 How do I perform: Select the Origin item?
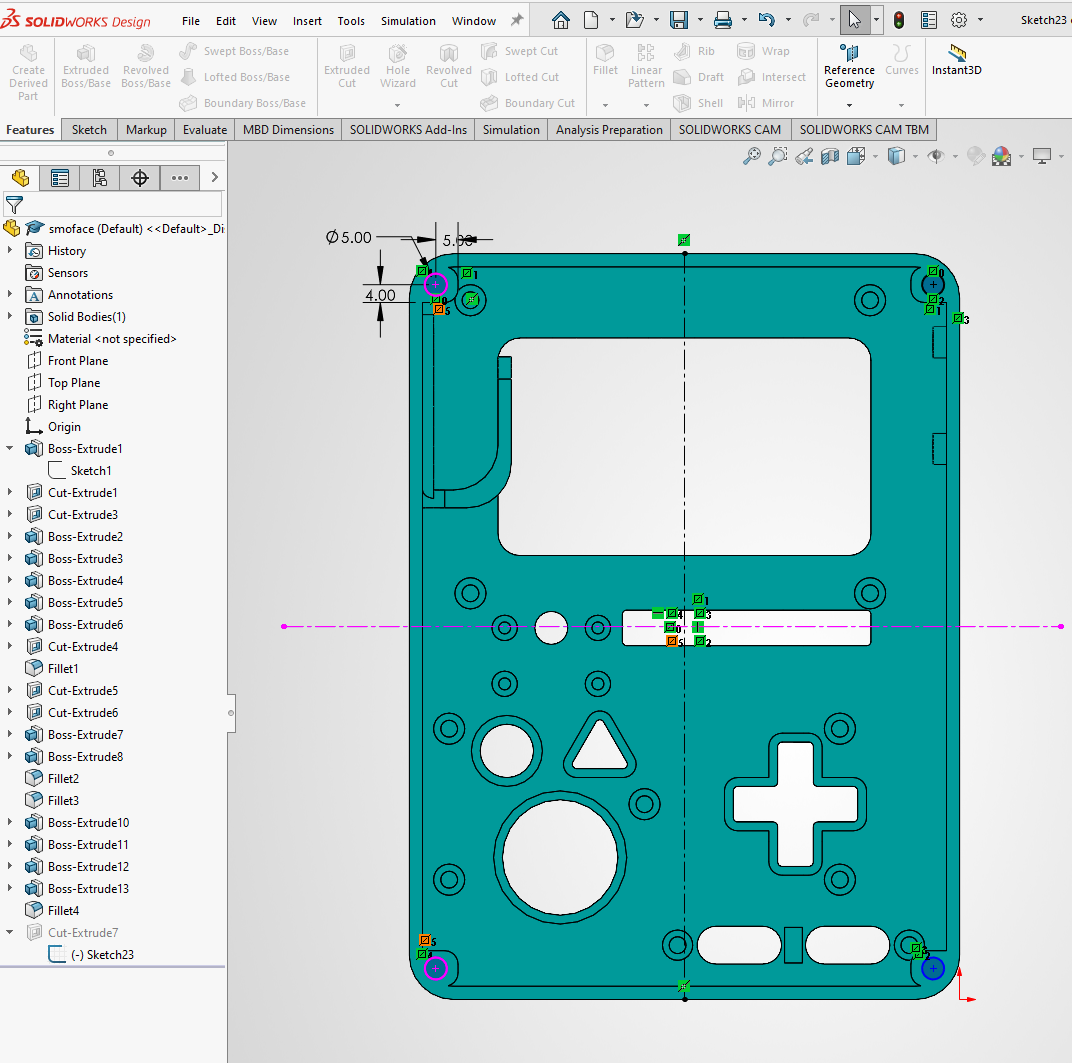64,427
